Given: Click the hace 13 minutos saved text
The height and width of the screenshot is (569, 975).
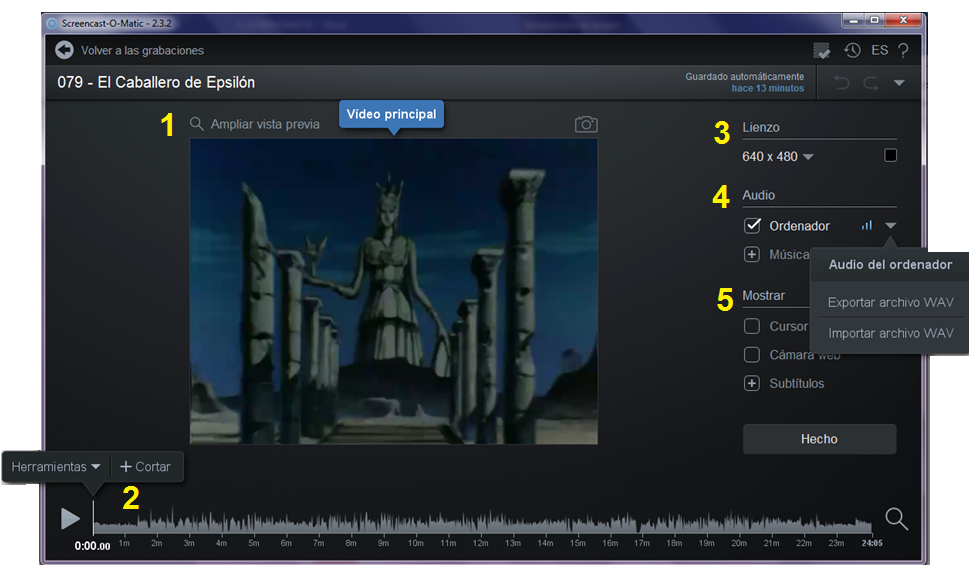Looking at the screenshot, I should click(767, 88).
